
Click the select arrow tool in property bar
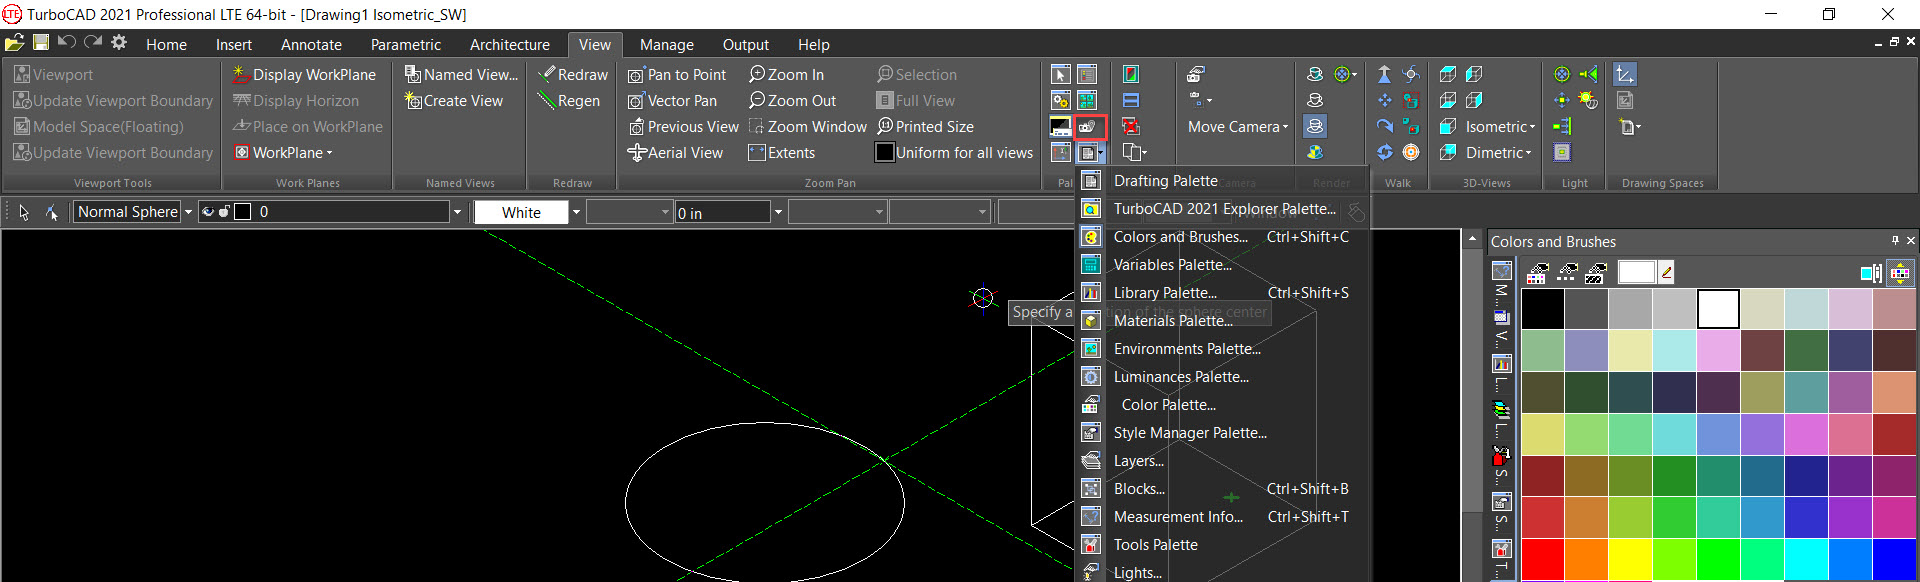pos(24,212)
